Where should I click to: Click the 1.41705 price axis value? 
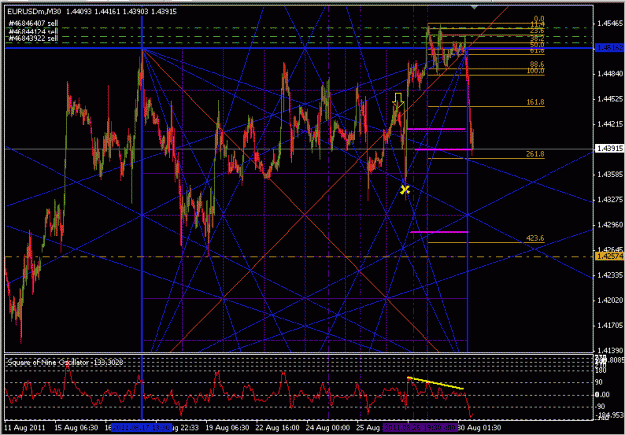point(608,326)
